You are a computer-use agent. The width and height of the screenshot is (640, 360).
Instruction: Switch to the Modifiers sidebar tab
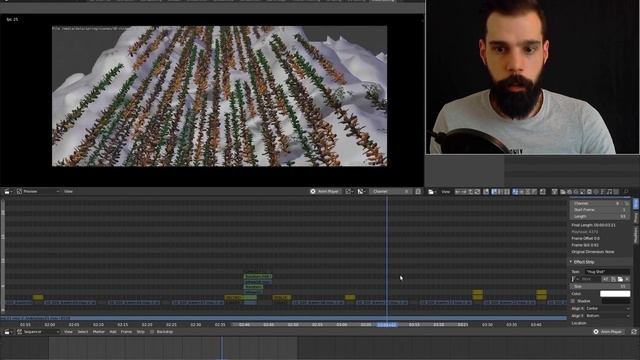pos(636,234)
